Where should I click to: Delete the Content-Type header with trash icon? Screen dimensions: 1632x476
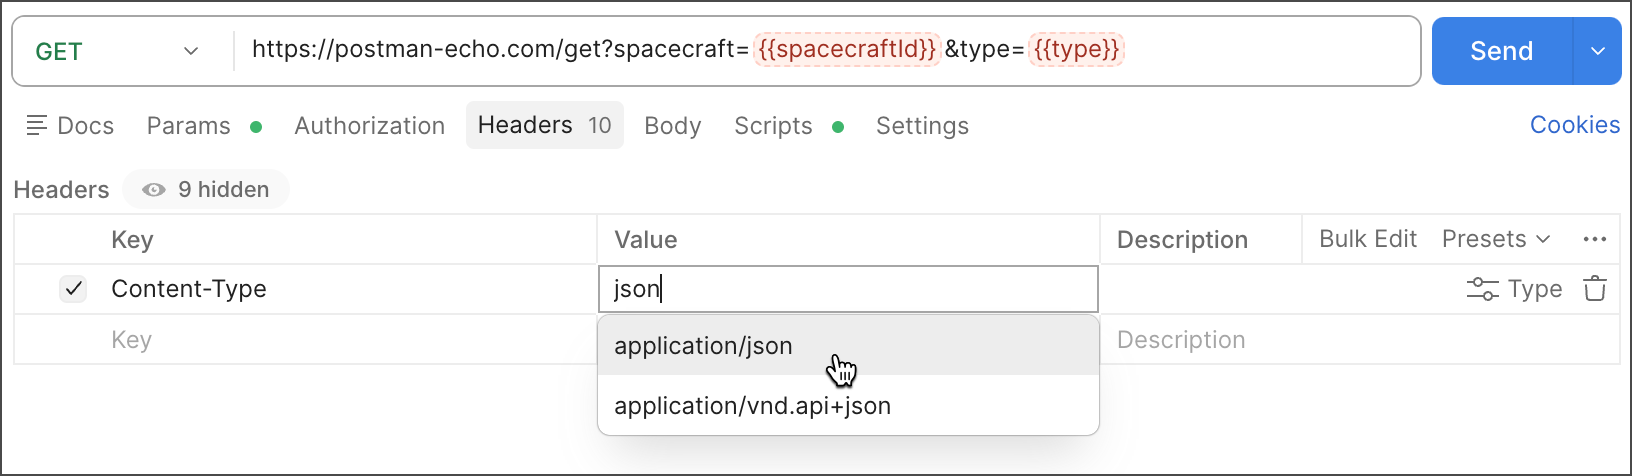click(x=1594, y=289)
